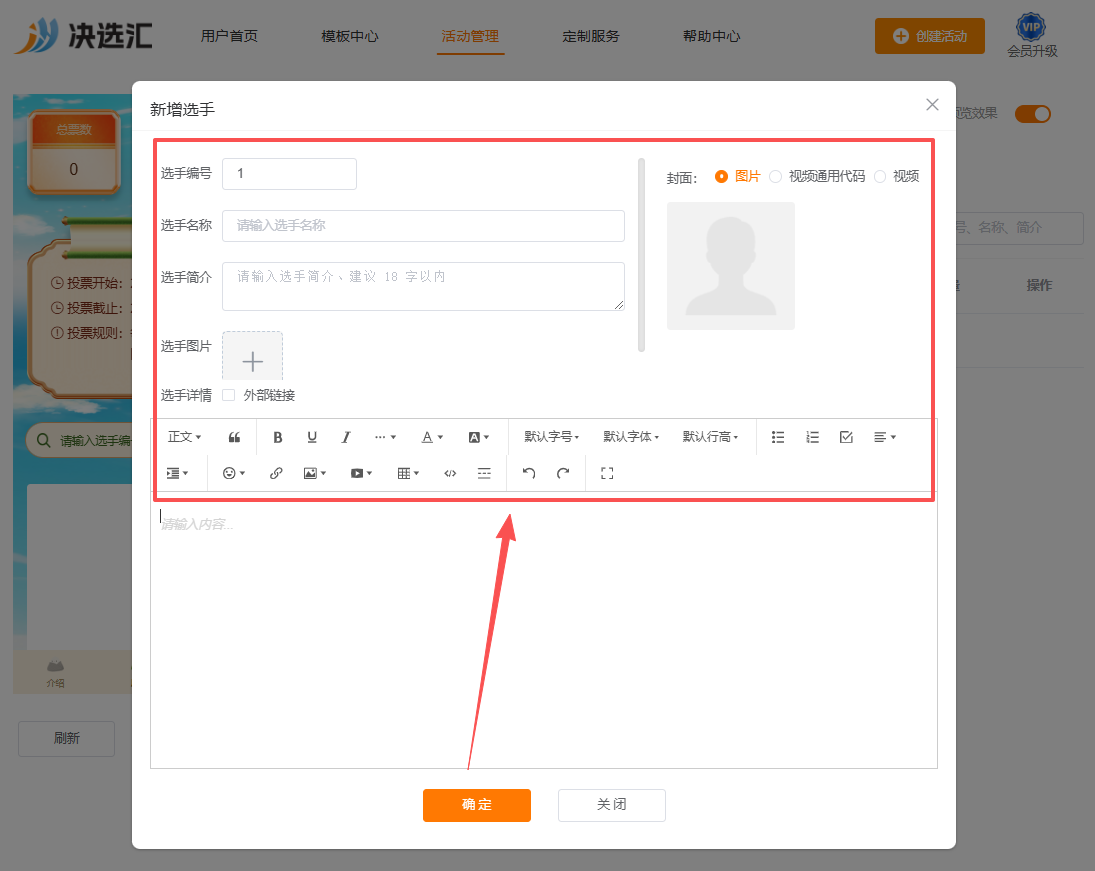
Task: Click the 决选汇 logo
Action: [x=83, y=36]
